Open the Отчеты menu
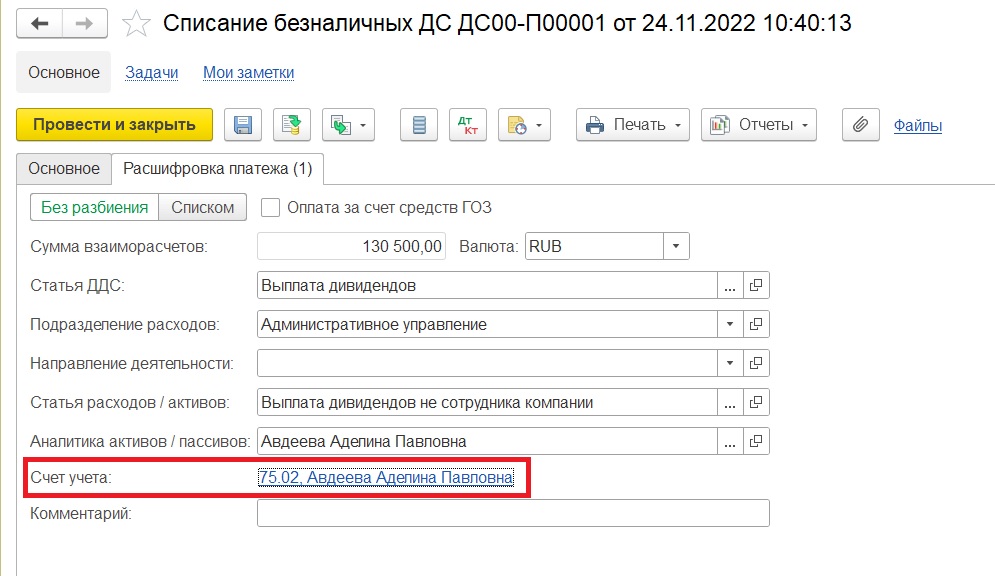Image resolution: width=995 pixels, height=576 pixels. 758,124
